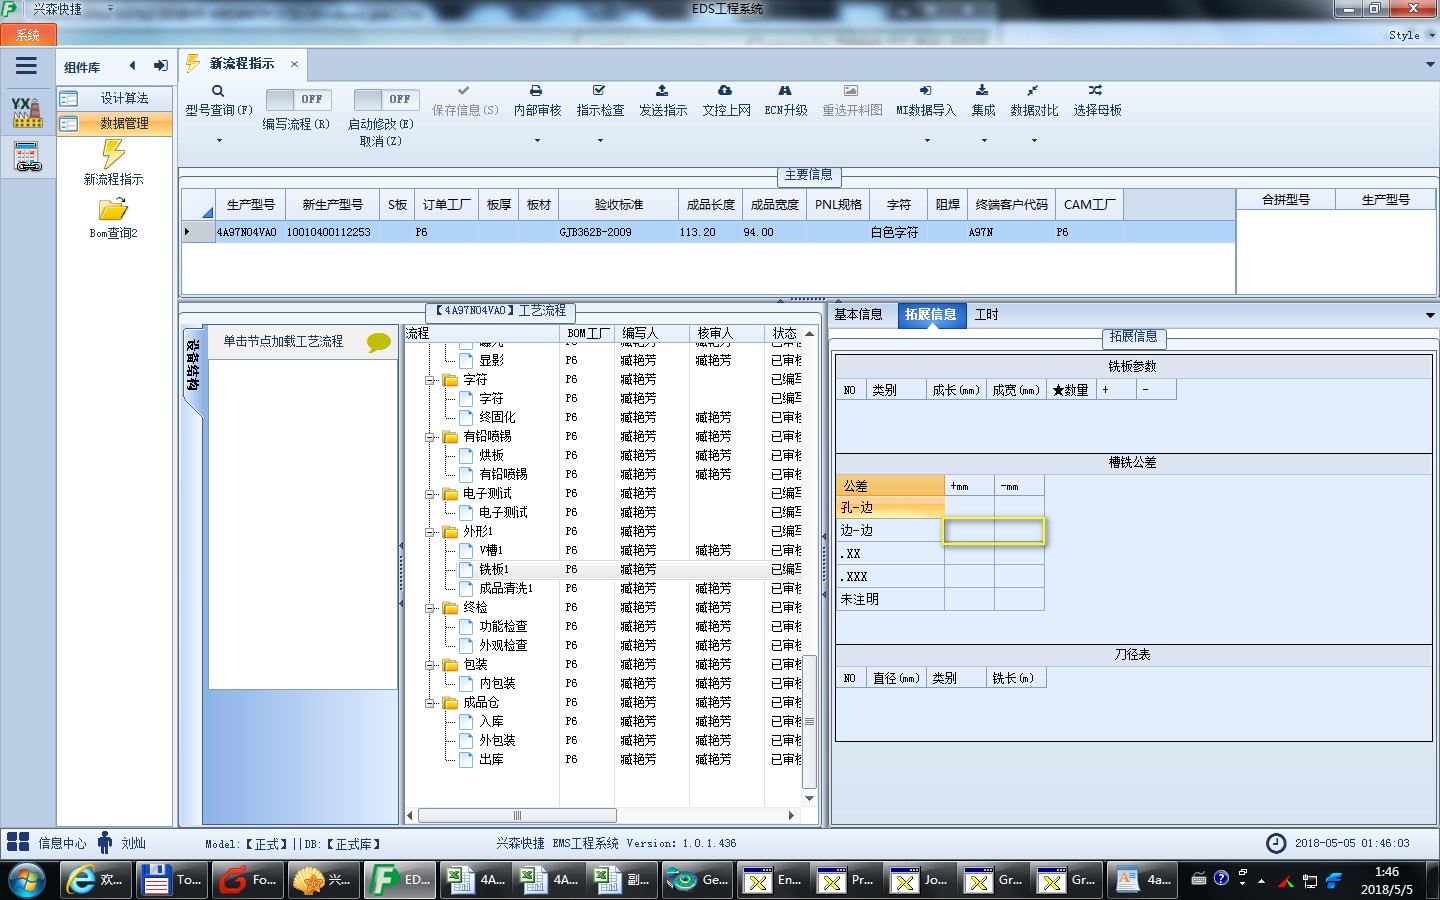Screen dimensions: 1440x900
Task: Click the + column header in 铣板参数
Action: tap(1115, 390)
